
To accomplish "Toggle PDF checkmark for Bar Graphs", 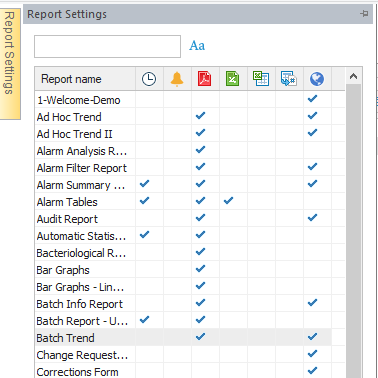I will click(200, 269).
